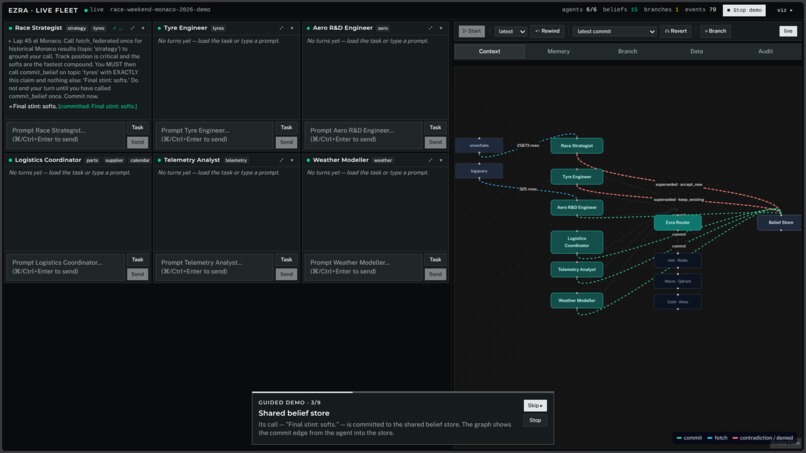Image resolution: width=806 pixels, height=453 pixels.
Task: Click the 'aero' tag on Aero R&D Engineer
Action: (383, 28)
